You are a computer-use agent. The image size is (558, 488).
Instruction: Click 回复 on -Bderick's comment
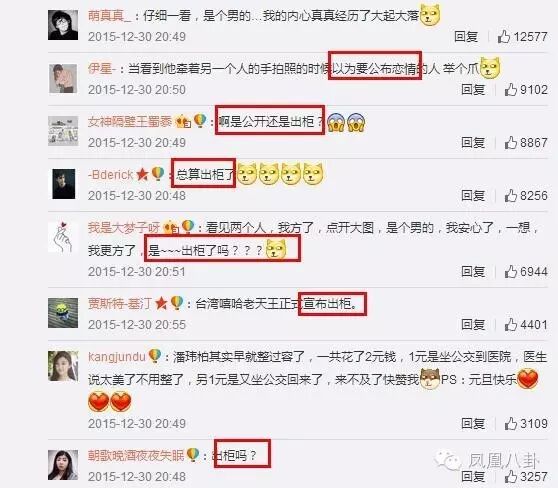473,195
